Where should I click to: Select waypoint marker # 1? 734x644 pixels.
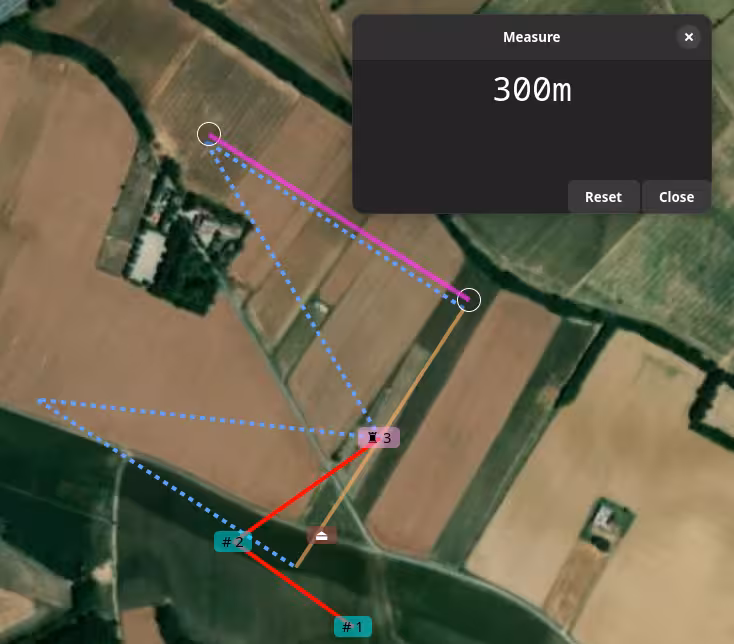(353, 627)
